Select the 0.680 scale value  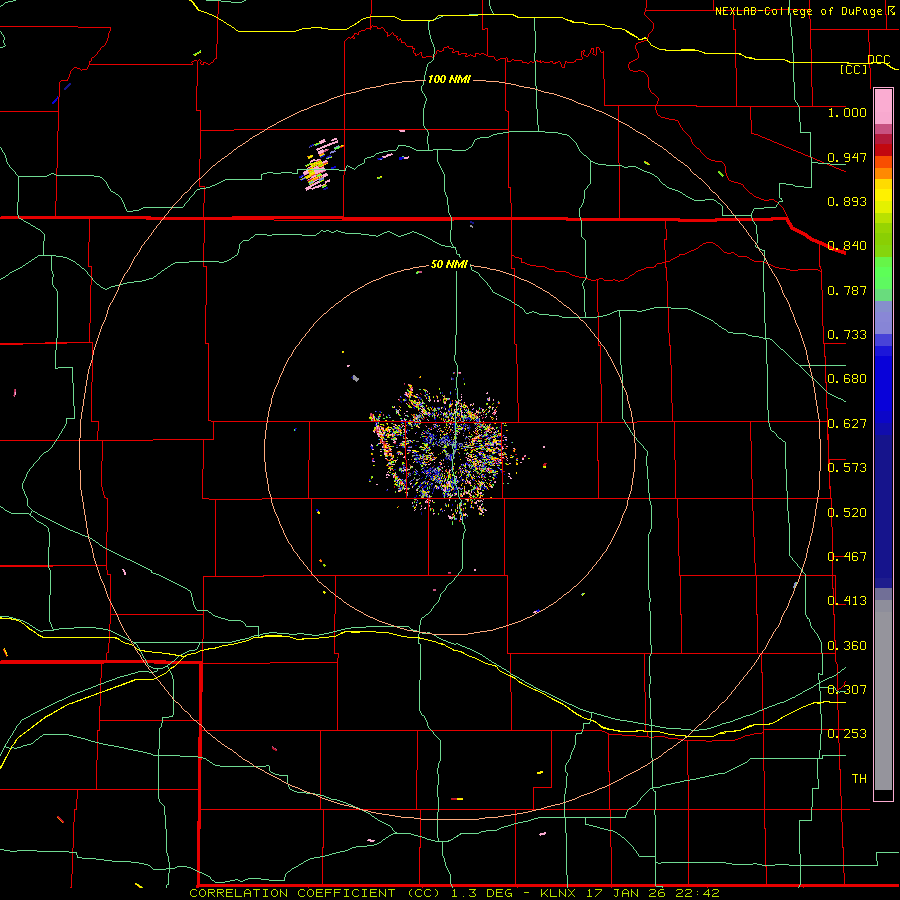tap(847, 379)
